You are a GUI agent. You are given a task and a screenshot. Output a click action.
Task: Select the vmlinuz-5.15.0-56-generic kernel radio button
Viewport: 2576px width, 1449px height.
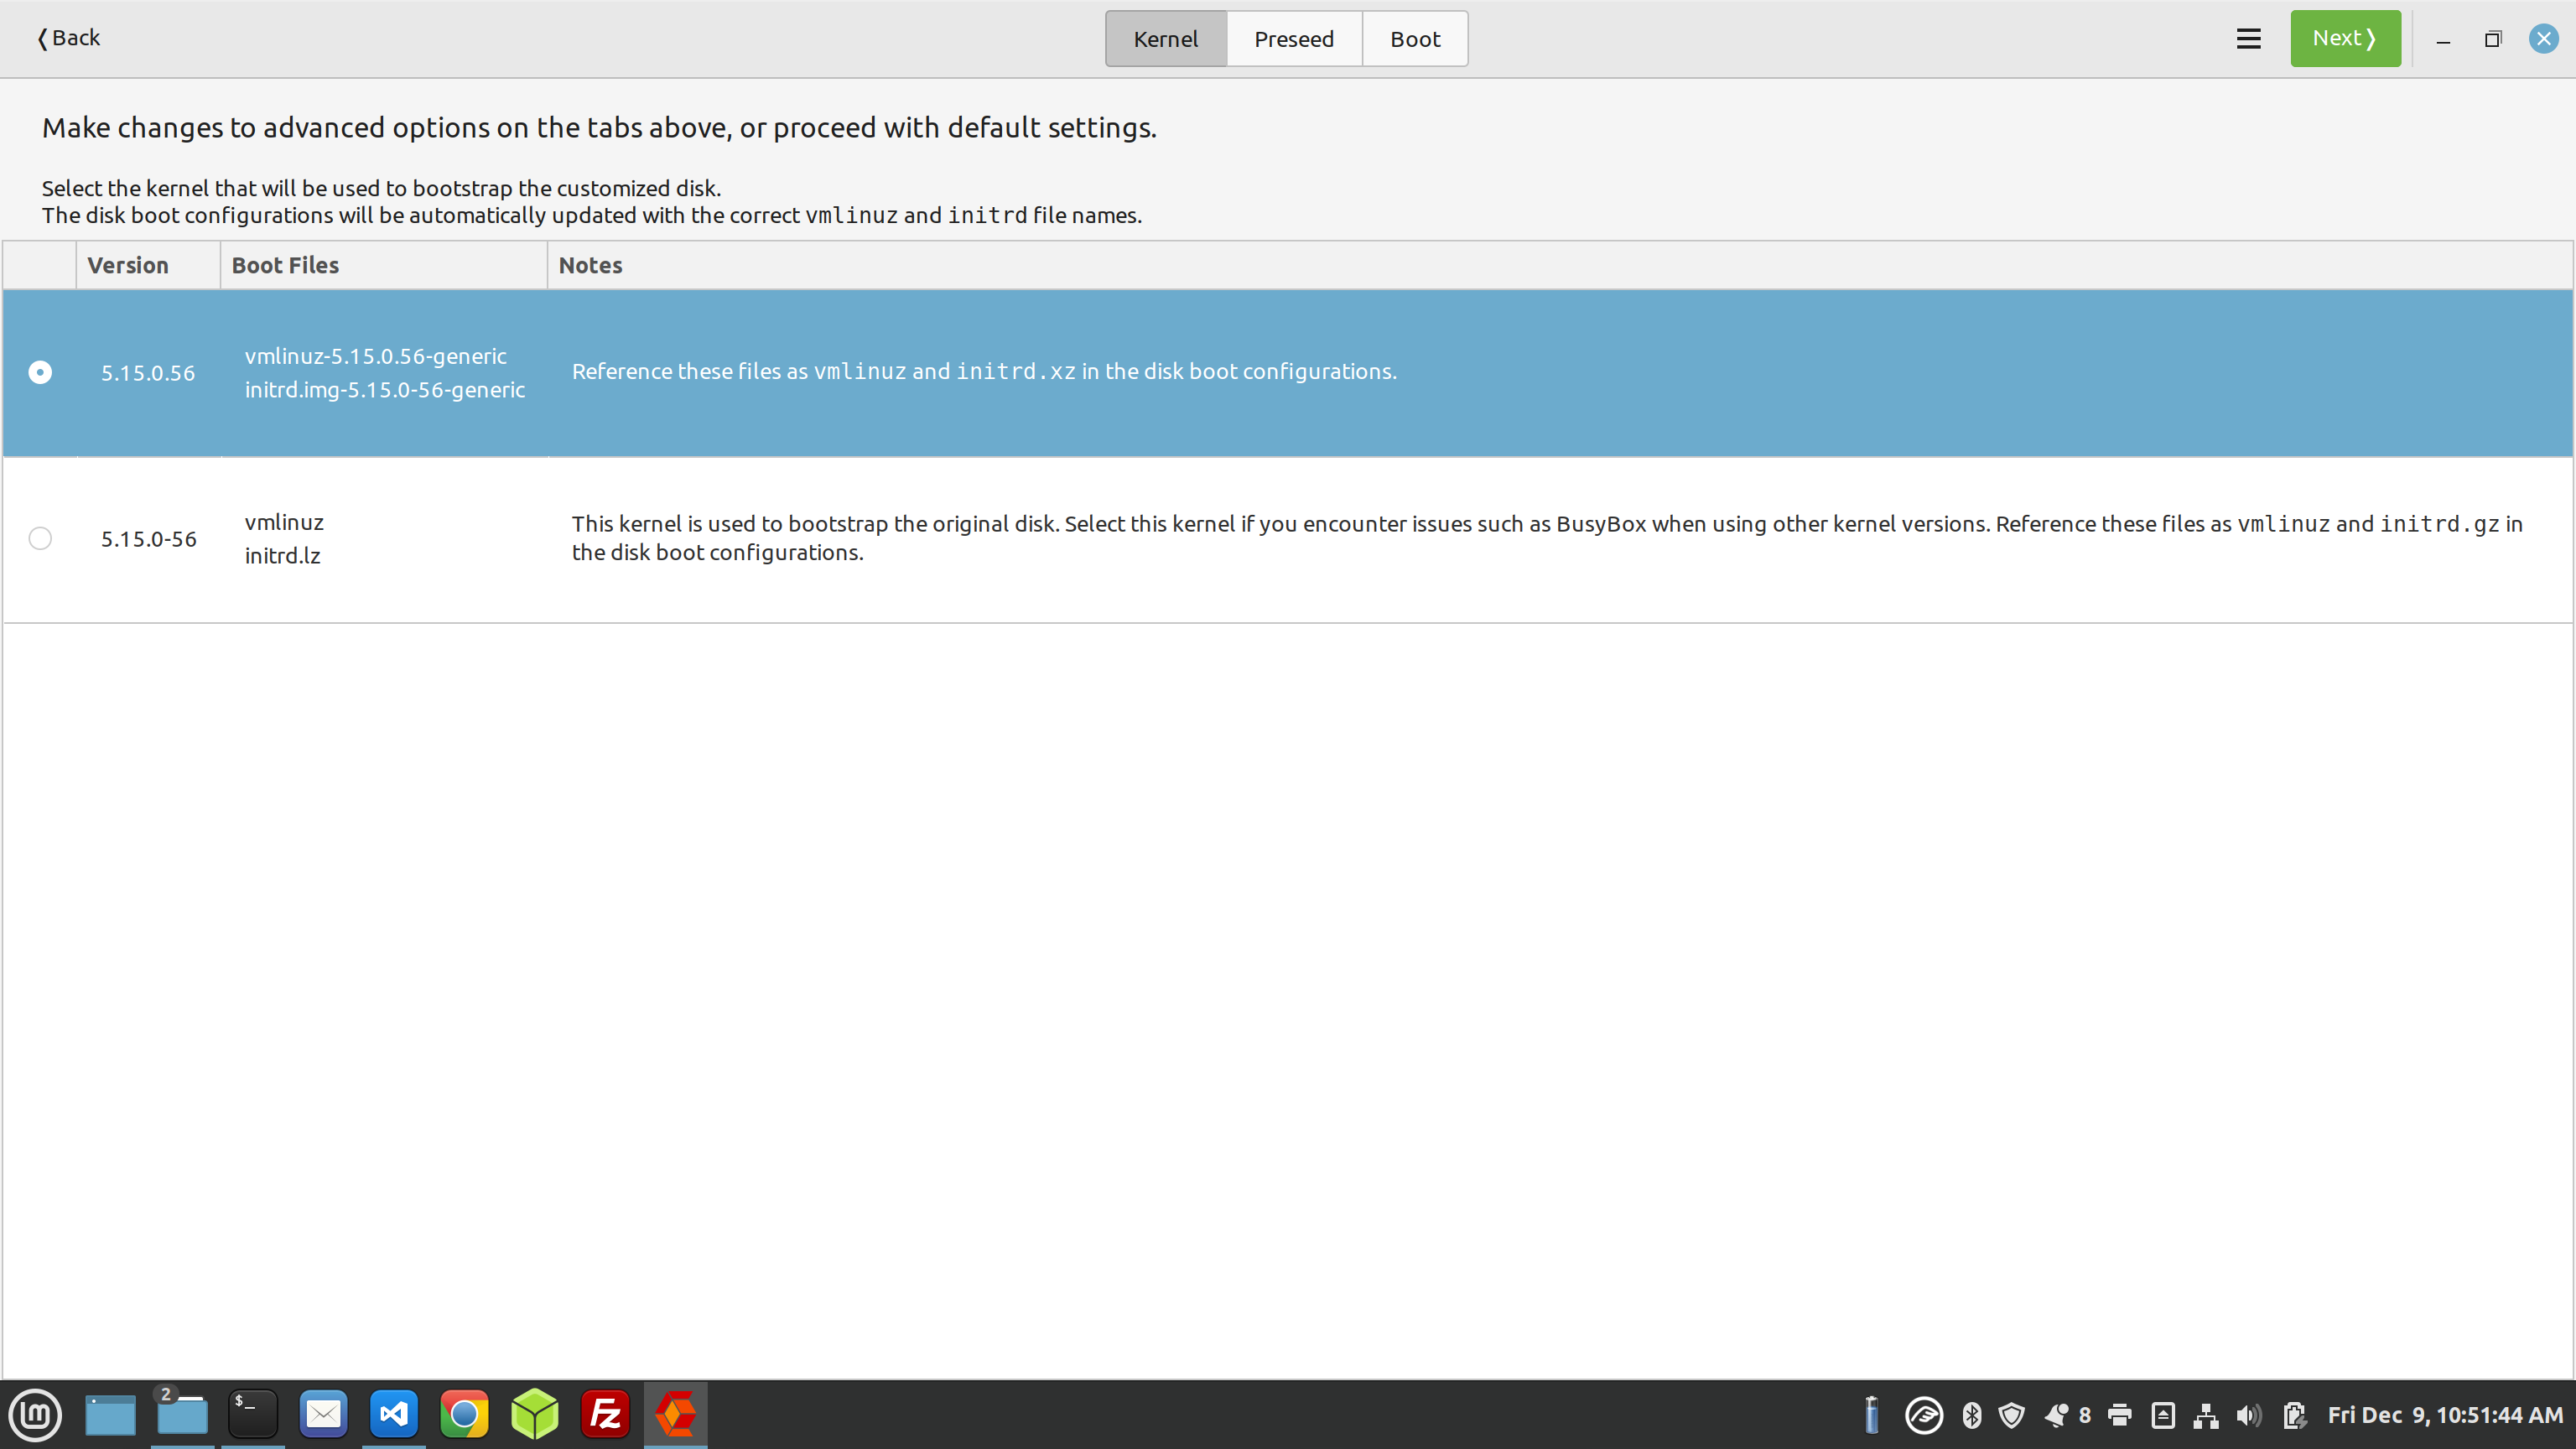point(40,372)
